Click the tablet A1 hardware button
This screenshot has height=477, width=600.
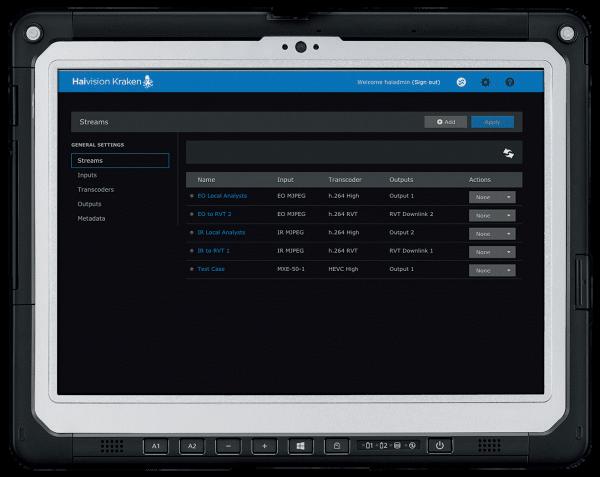pyautogui.click(x=155, y=446)
